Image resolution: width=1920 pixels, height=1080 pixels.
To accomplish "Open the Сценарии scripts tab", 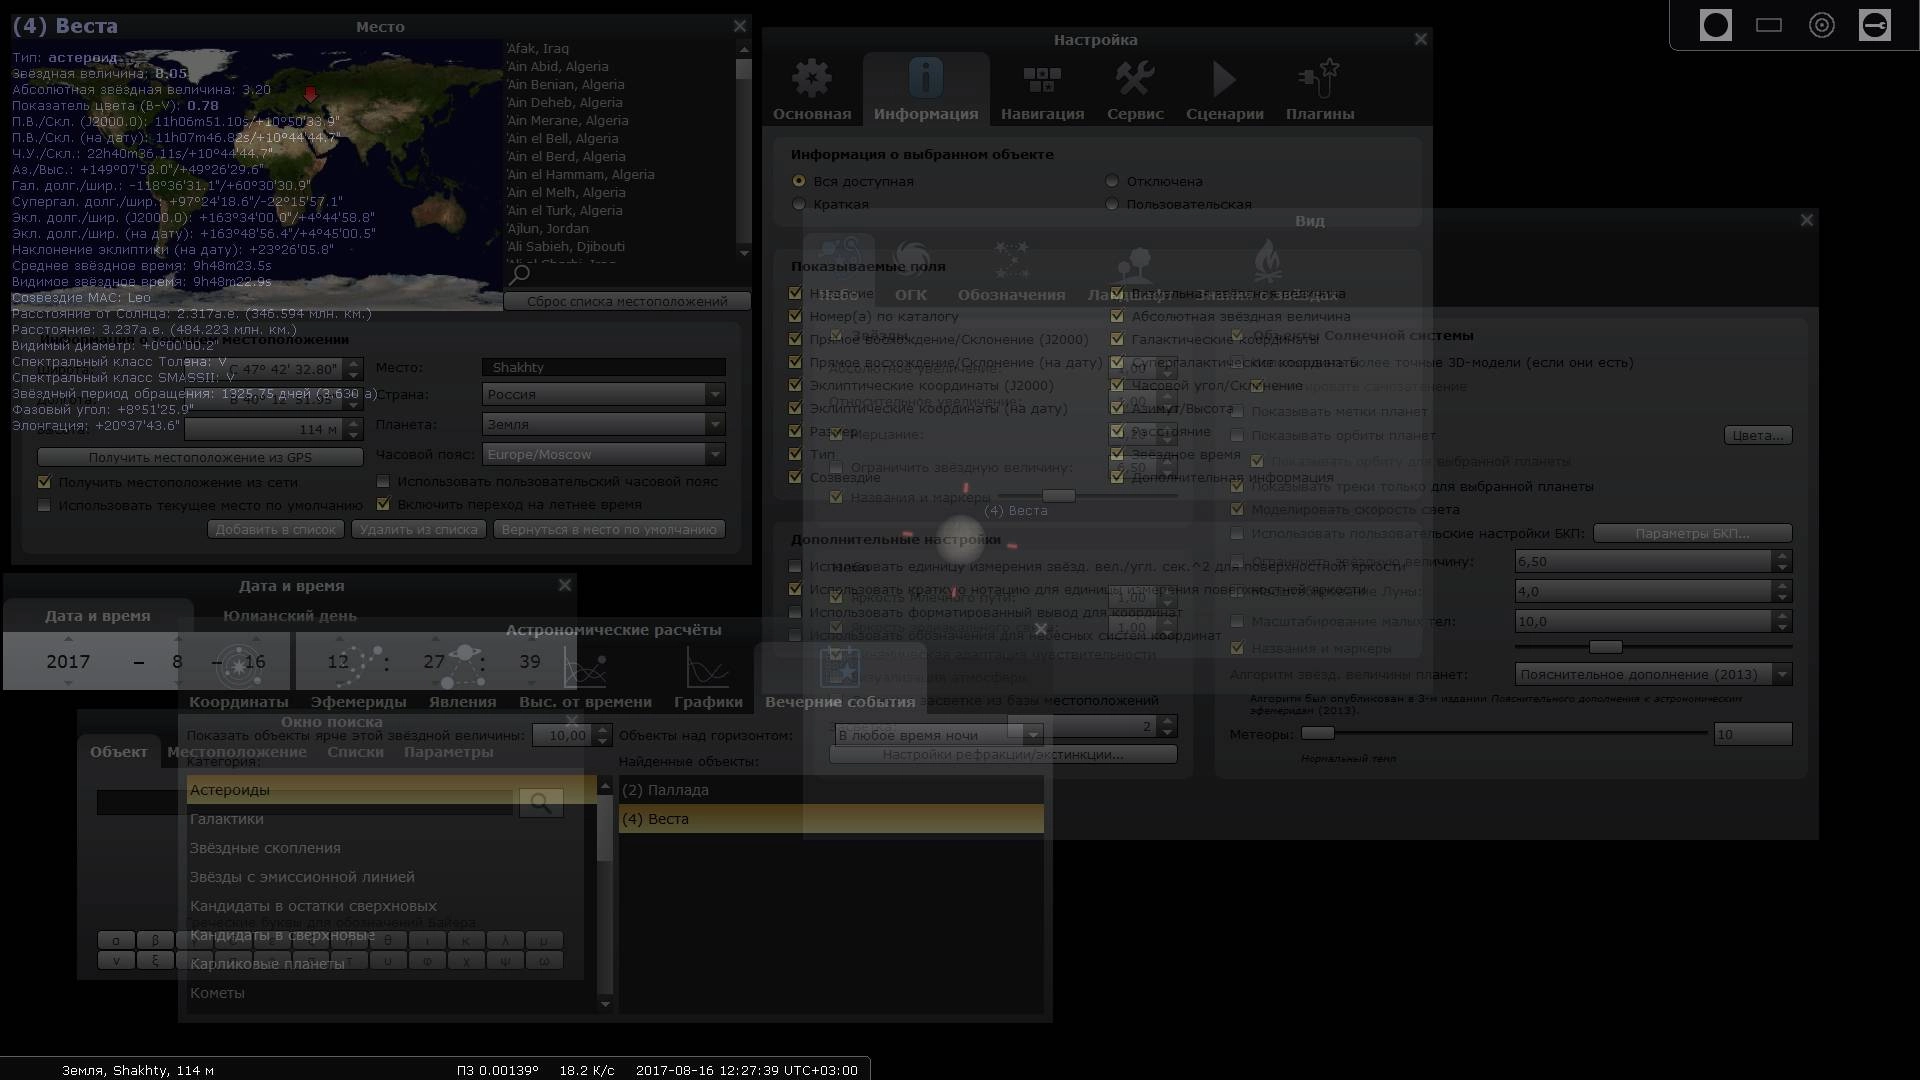I will pyautogui.click(x=1224, y=90).
